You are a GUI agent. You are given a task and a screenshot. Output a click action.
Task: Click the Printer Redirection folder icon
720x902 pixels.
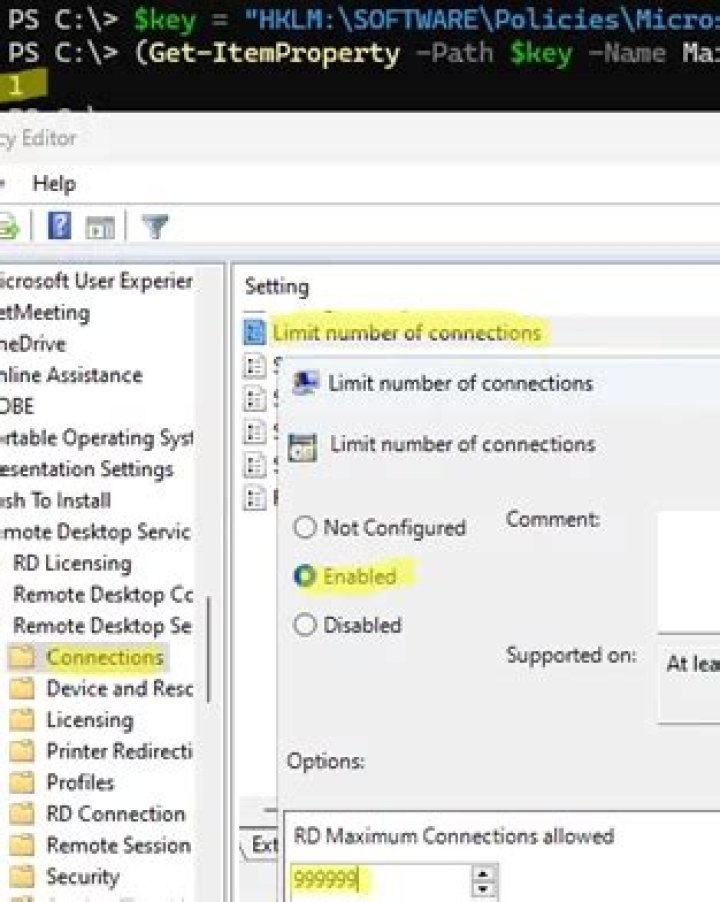tap(22, 751)
